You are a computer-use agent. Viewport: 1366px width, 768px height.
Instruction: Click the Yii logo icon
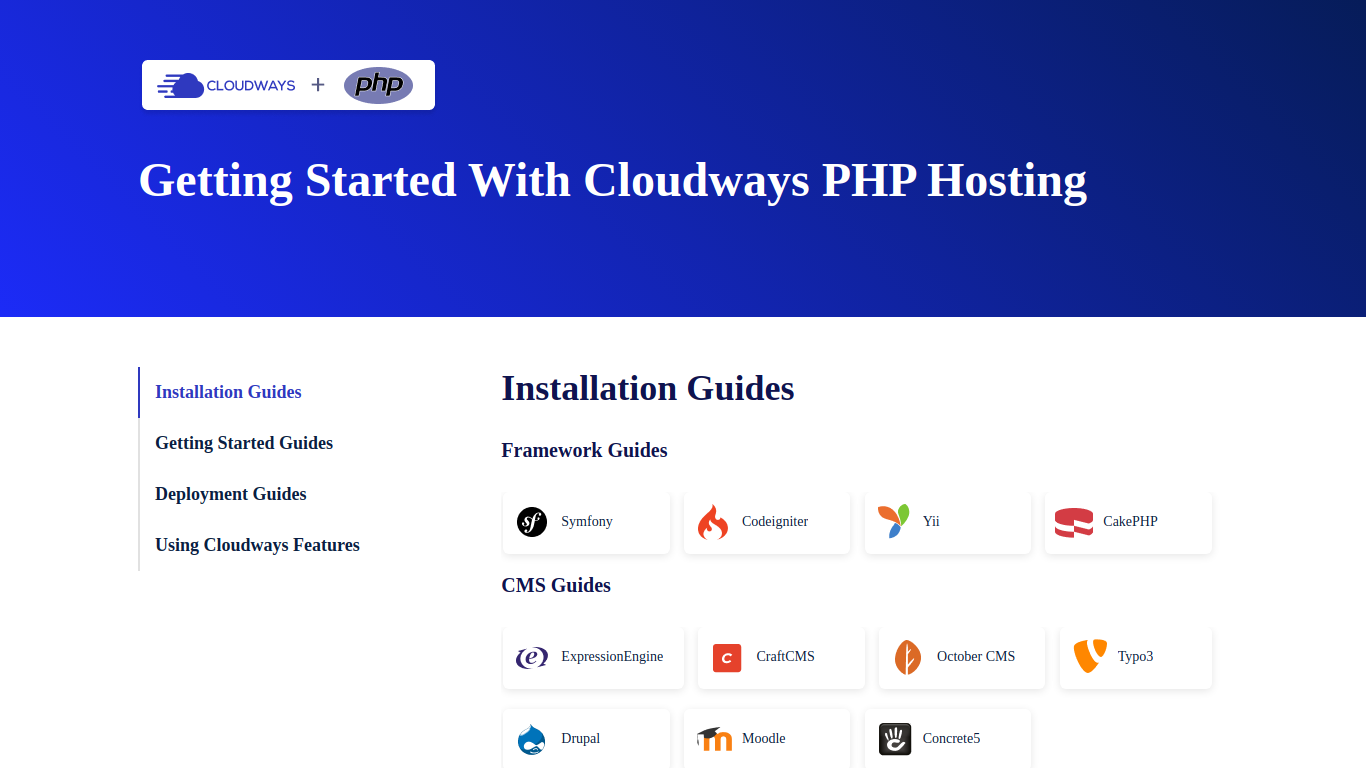point(894,522)
